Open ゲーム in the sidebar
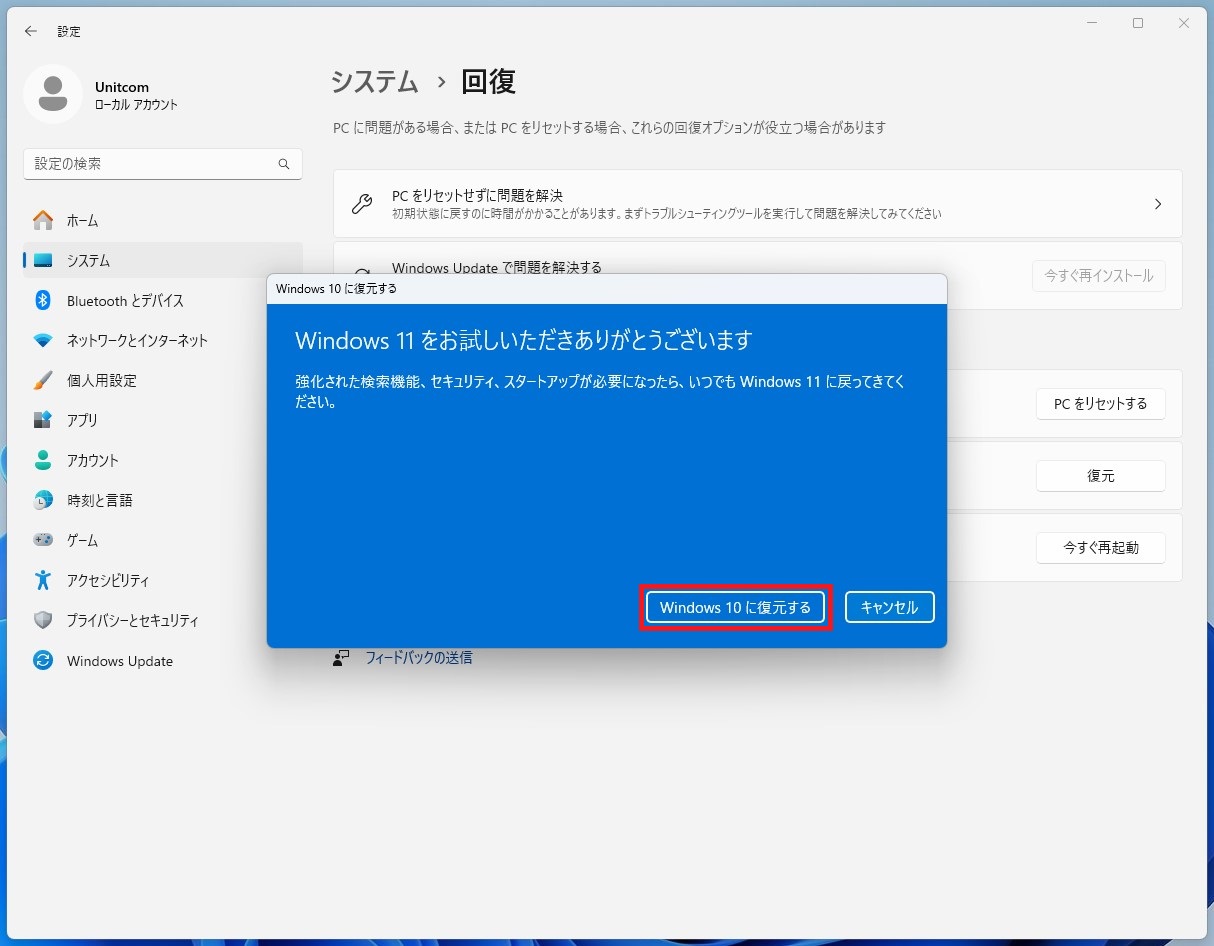Image resolution: width=1214 pixels, height=946 pixels. (82, 540)
